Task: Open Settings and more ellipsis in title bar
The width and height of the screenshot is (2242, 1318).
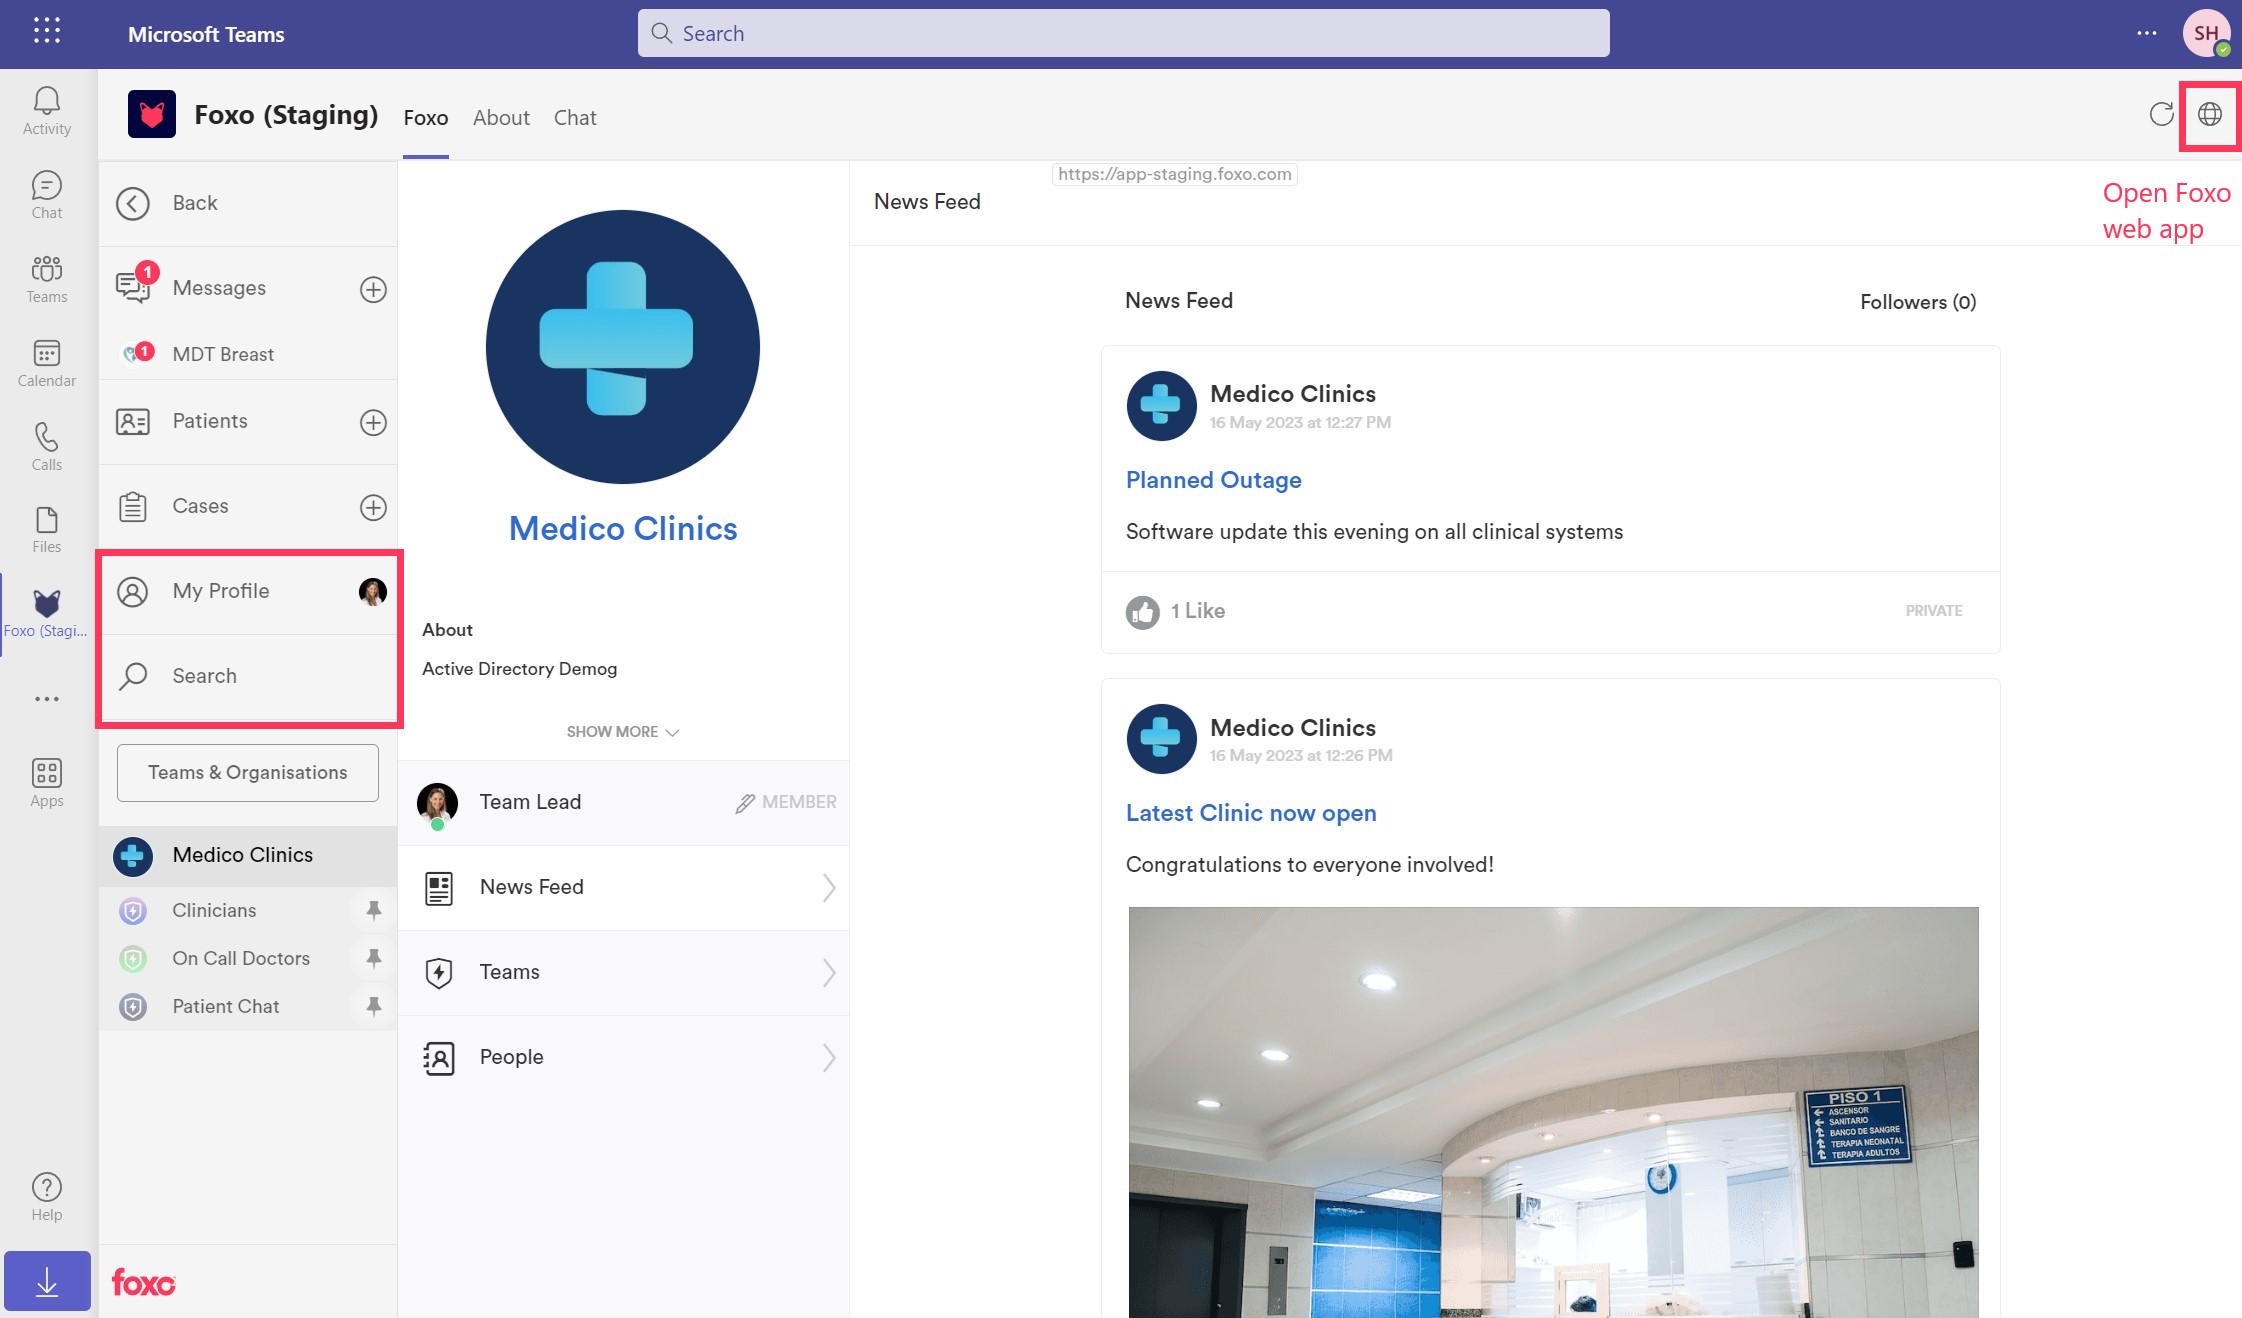Action: 2146,33
